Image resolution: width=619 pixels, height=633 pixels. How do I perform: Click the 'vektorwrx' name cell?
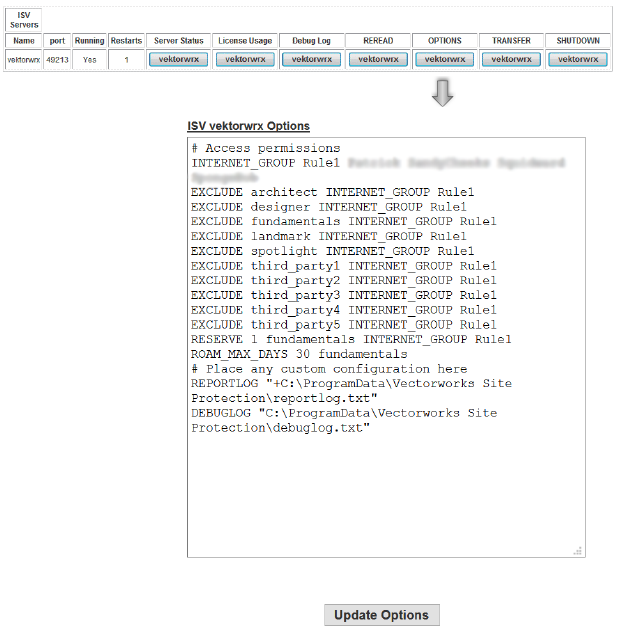click(24, 60)
